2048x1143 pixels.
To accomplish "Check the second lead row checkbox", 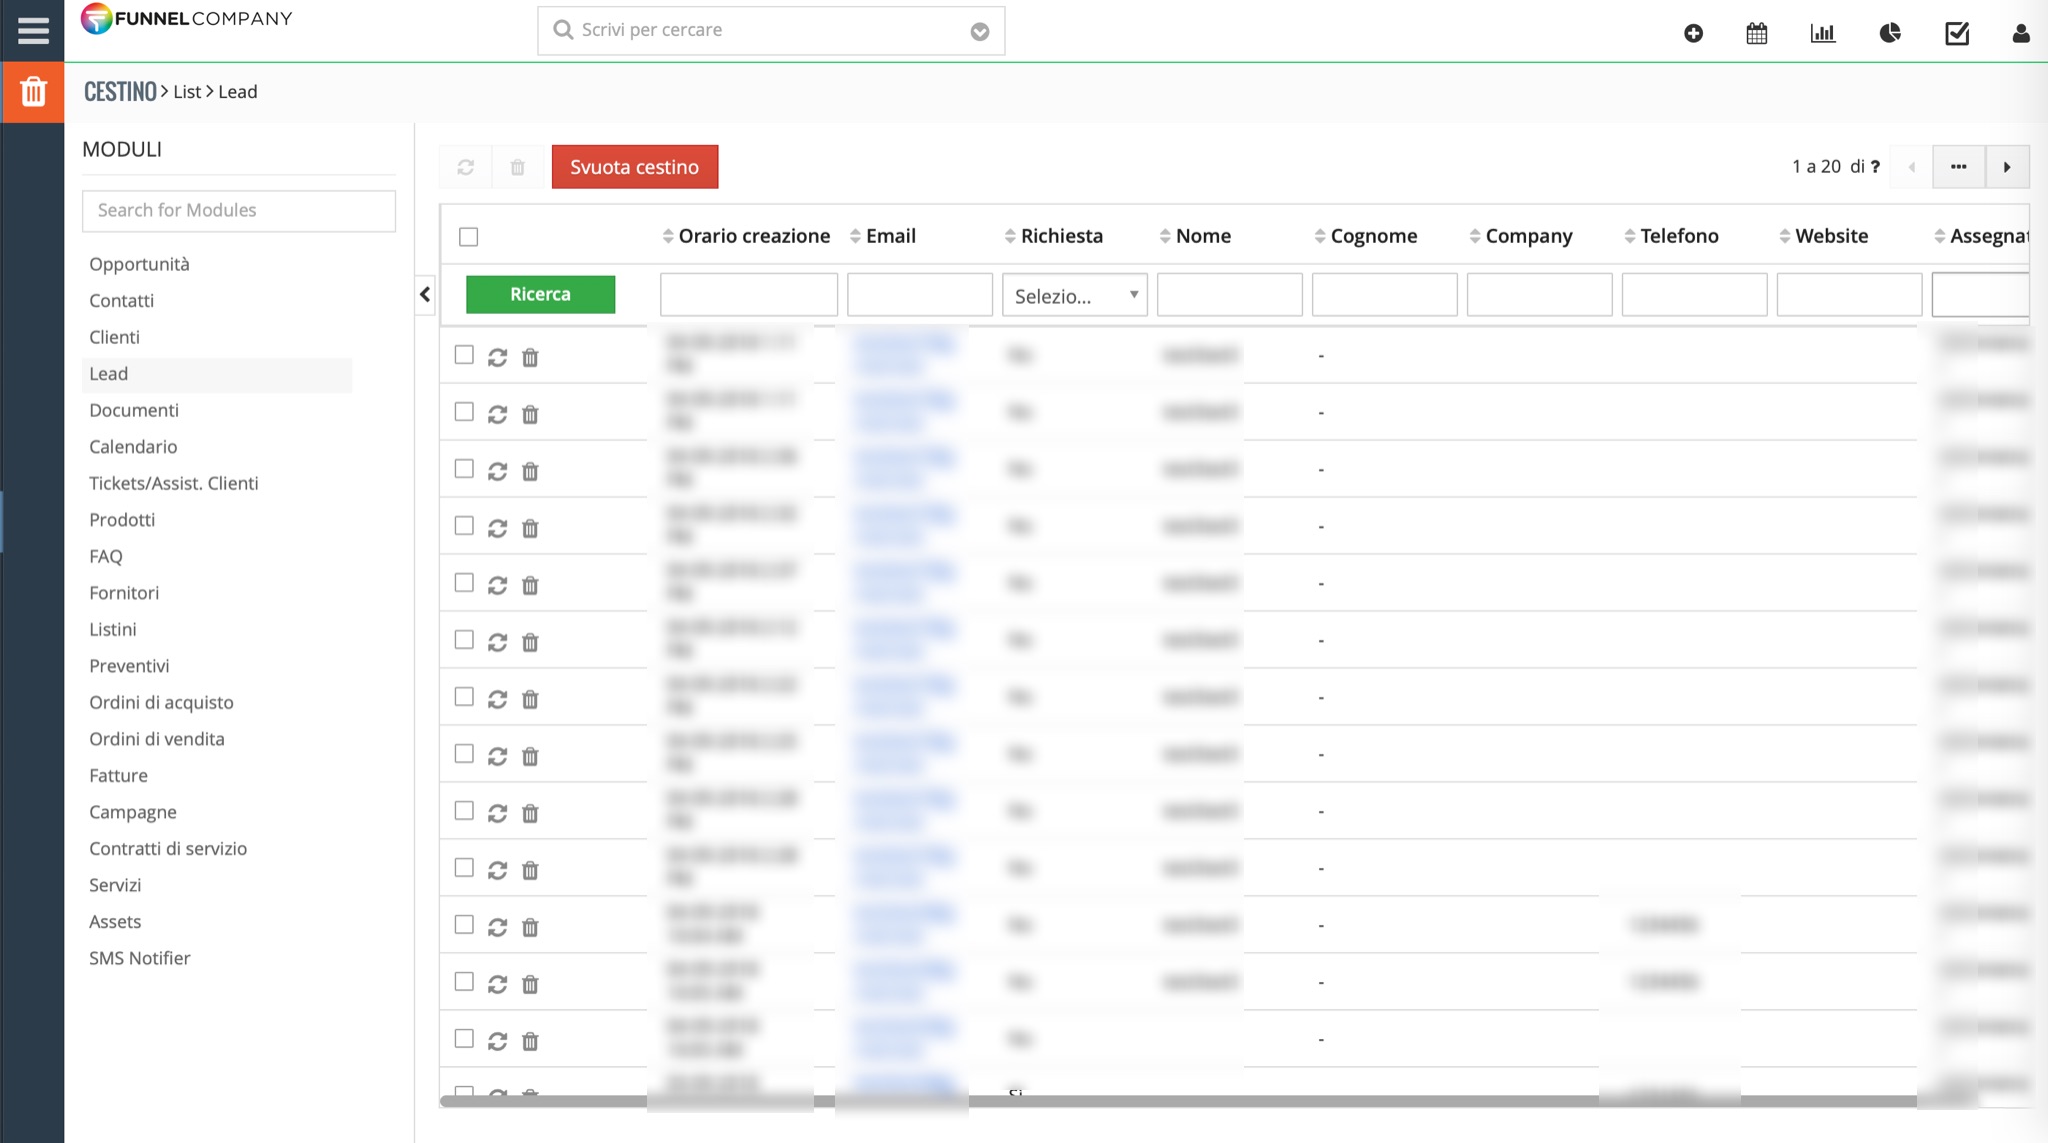I will tap(464, 412).
